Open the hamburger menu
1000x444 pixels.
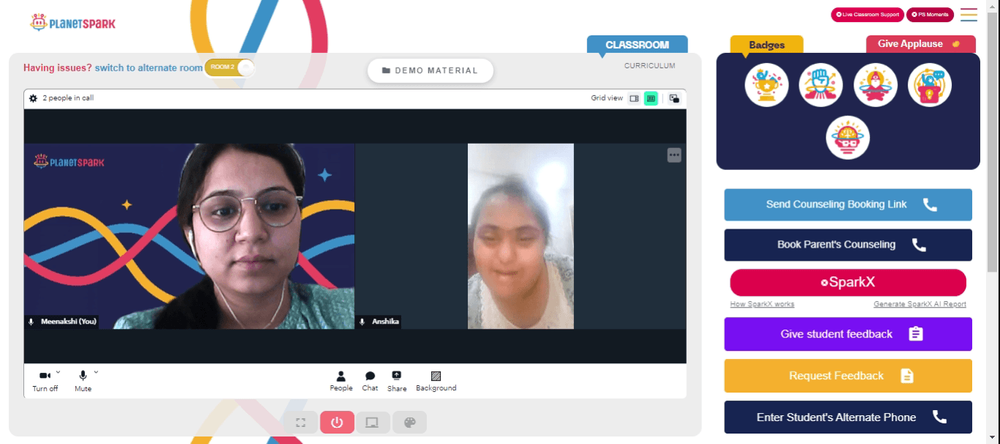[x=969, y=15]
